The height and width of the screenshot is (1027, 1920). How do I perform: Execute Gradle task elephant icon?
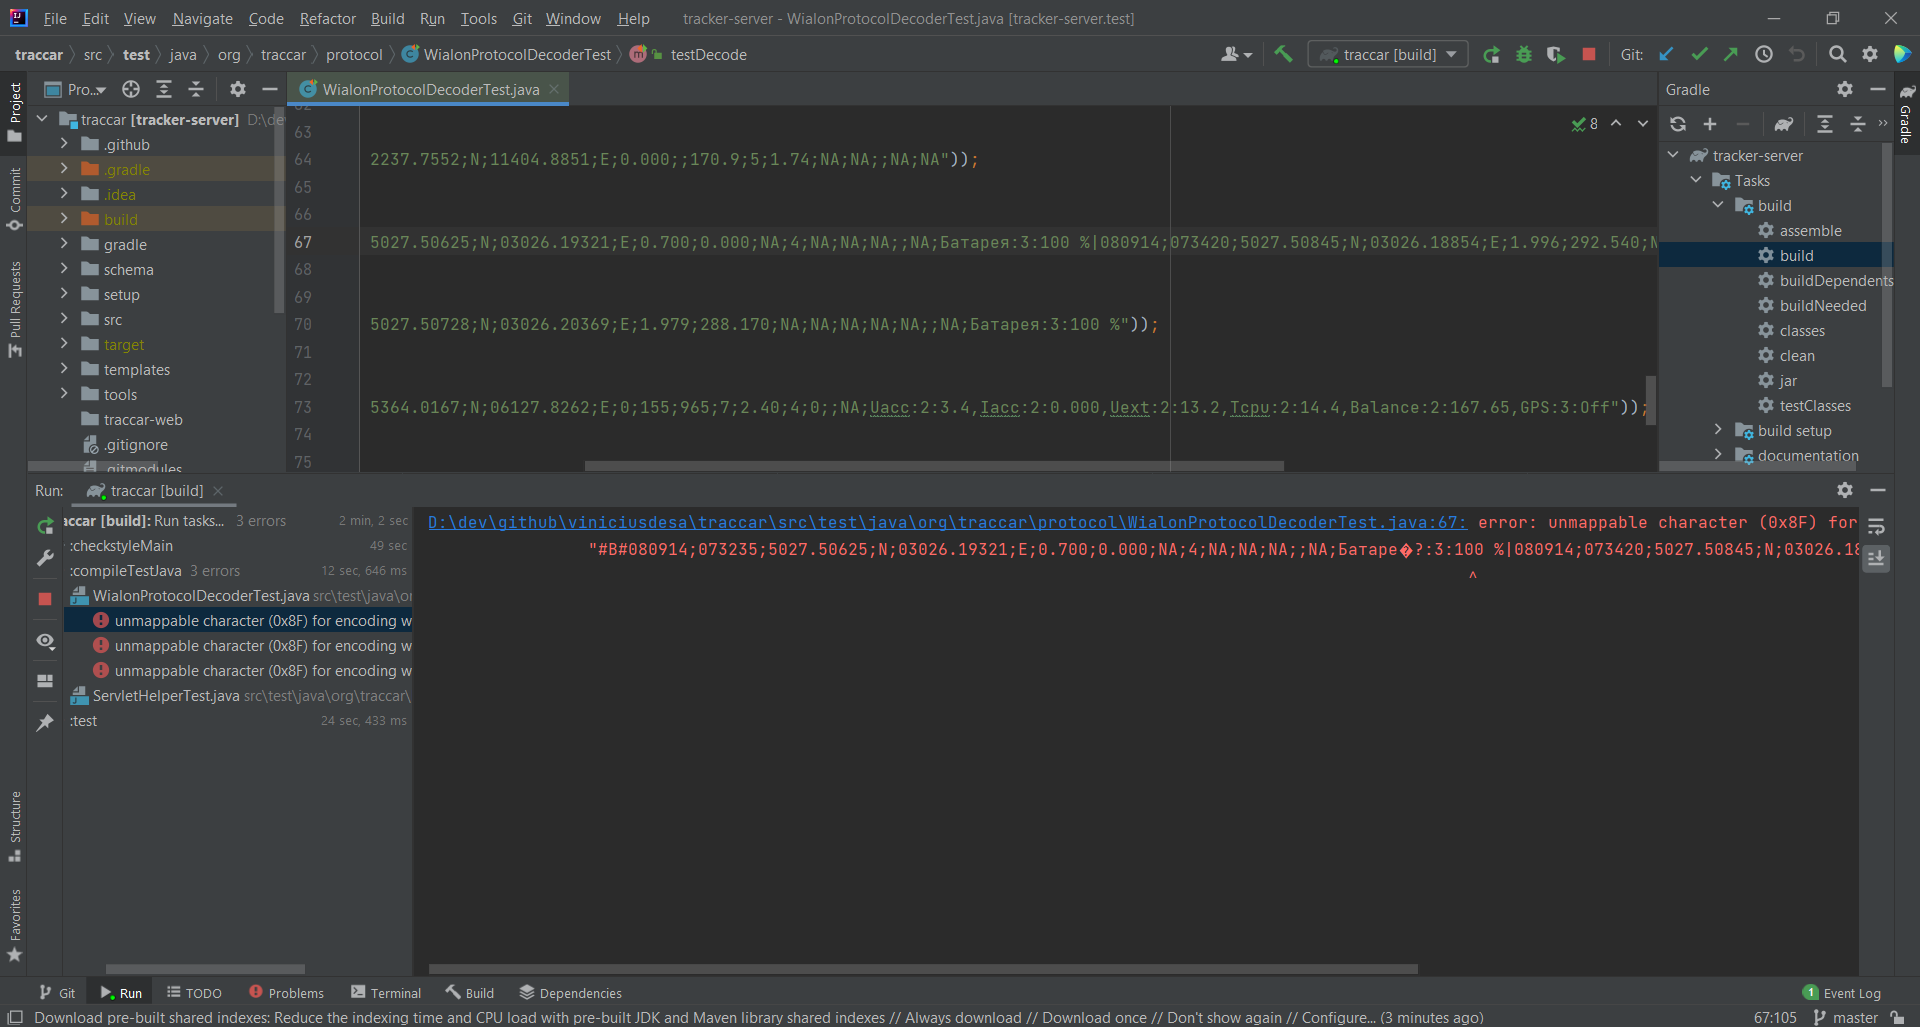pos(1783,124)
